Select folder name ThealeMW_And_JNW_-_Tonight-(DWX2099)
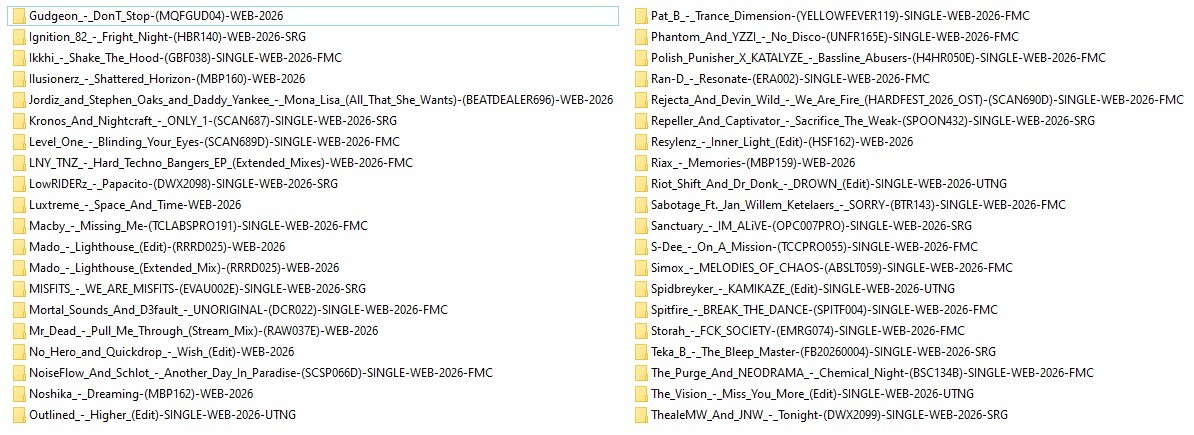 (x=766, y=415)
